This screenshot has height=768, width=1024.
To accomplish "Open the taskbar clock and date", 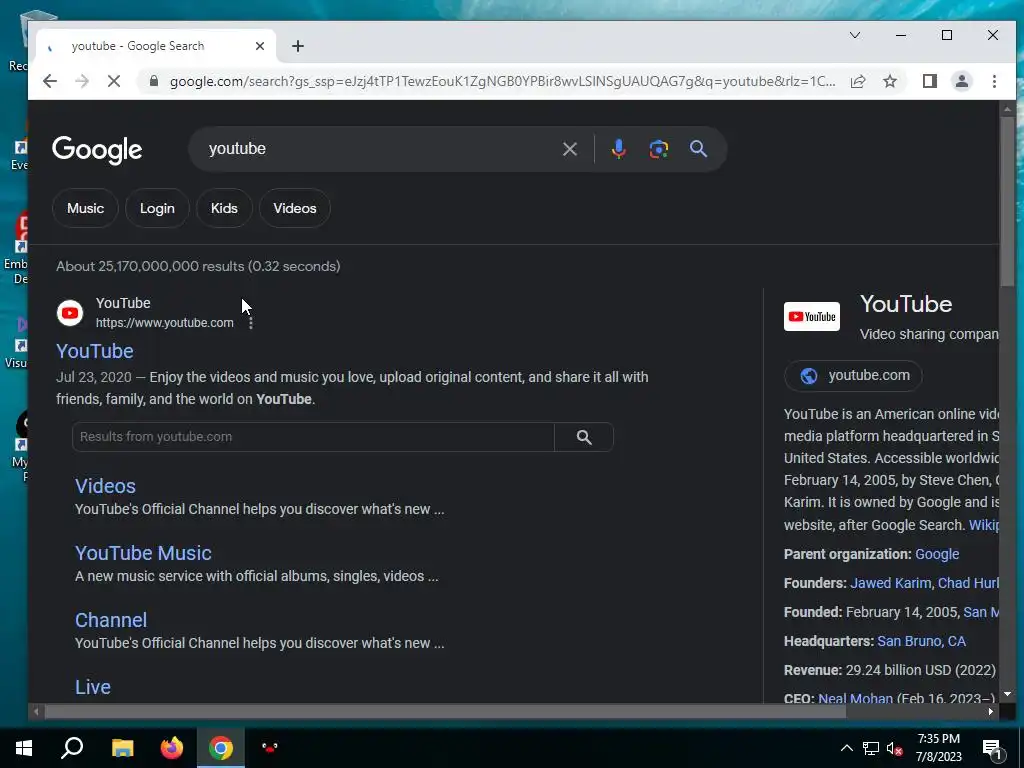I will point(938,748).
